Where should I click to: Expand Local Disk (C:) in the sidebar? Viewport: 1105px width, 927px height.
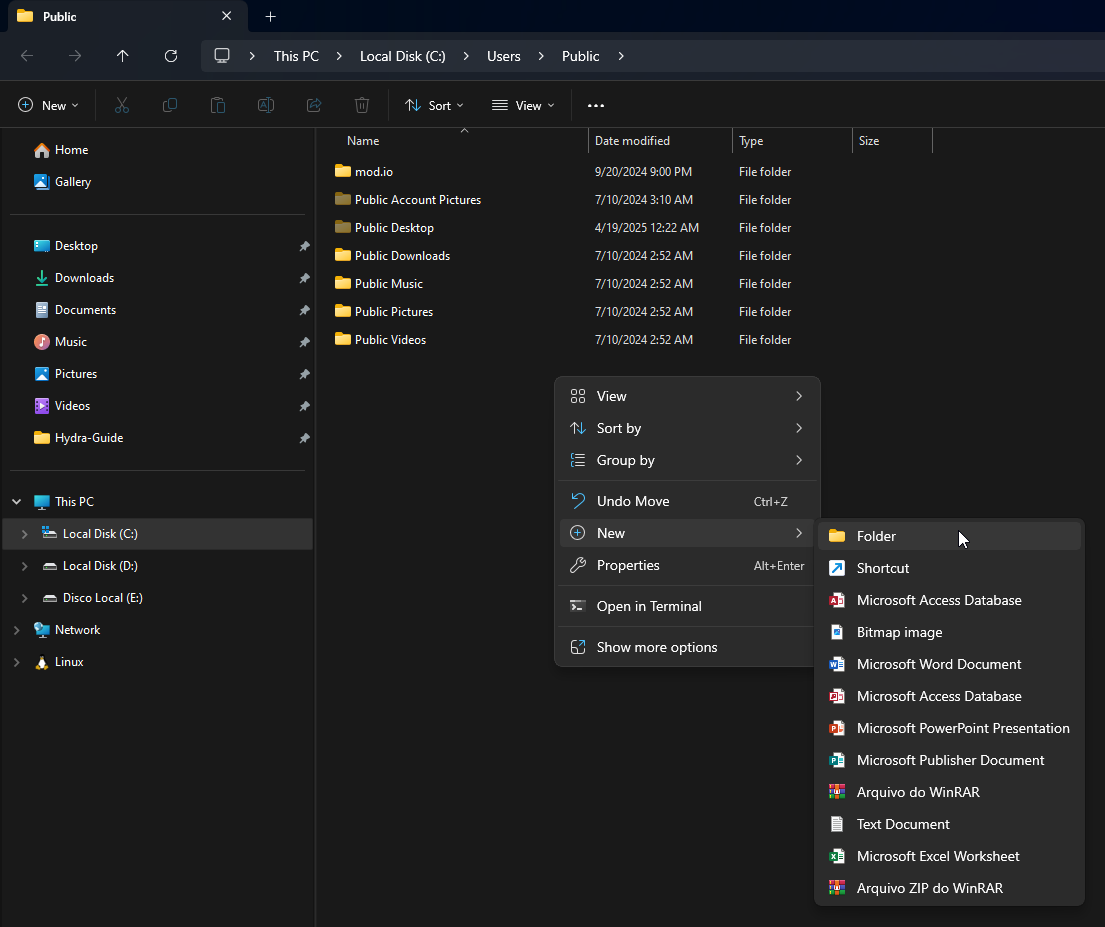[25, 534]
